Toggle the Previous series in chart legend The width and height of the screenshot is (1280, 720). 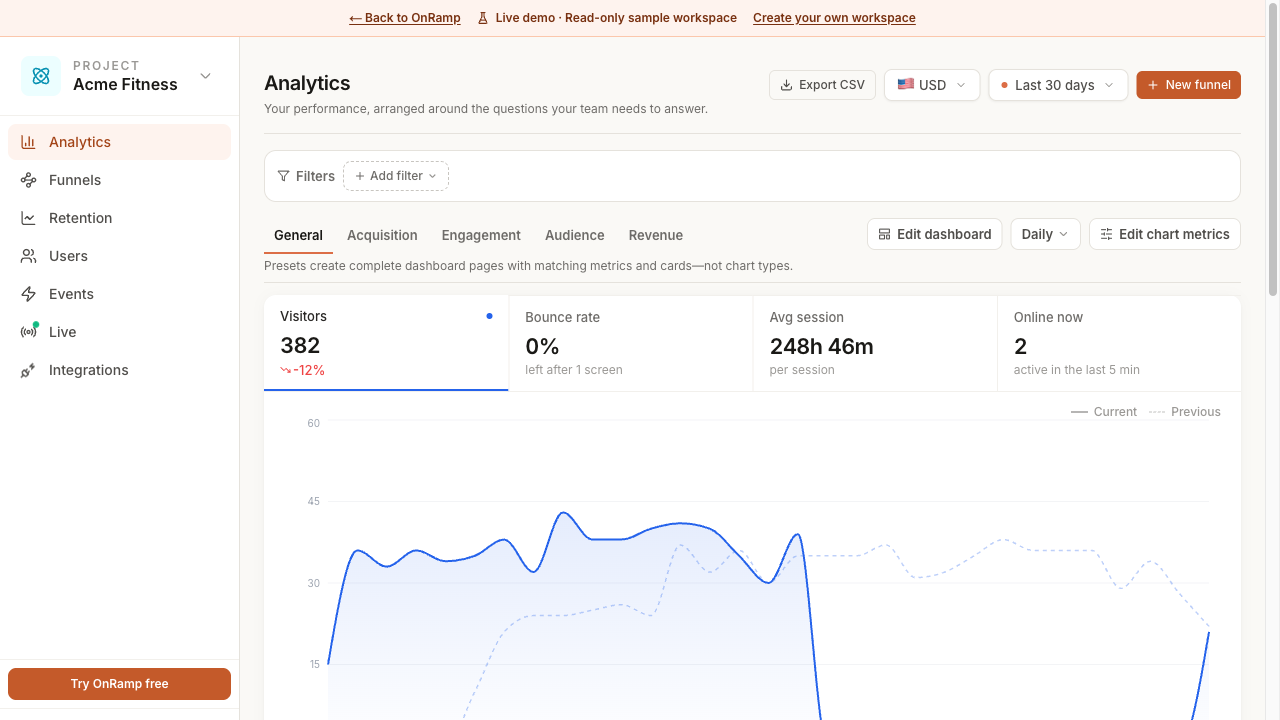tap(1185, 412)
